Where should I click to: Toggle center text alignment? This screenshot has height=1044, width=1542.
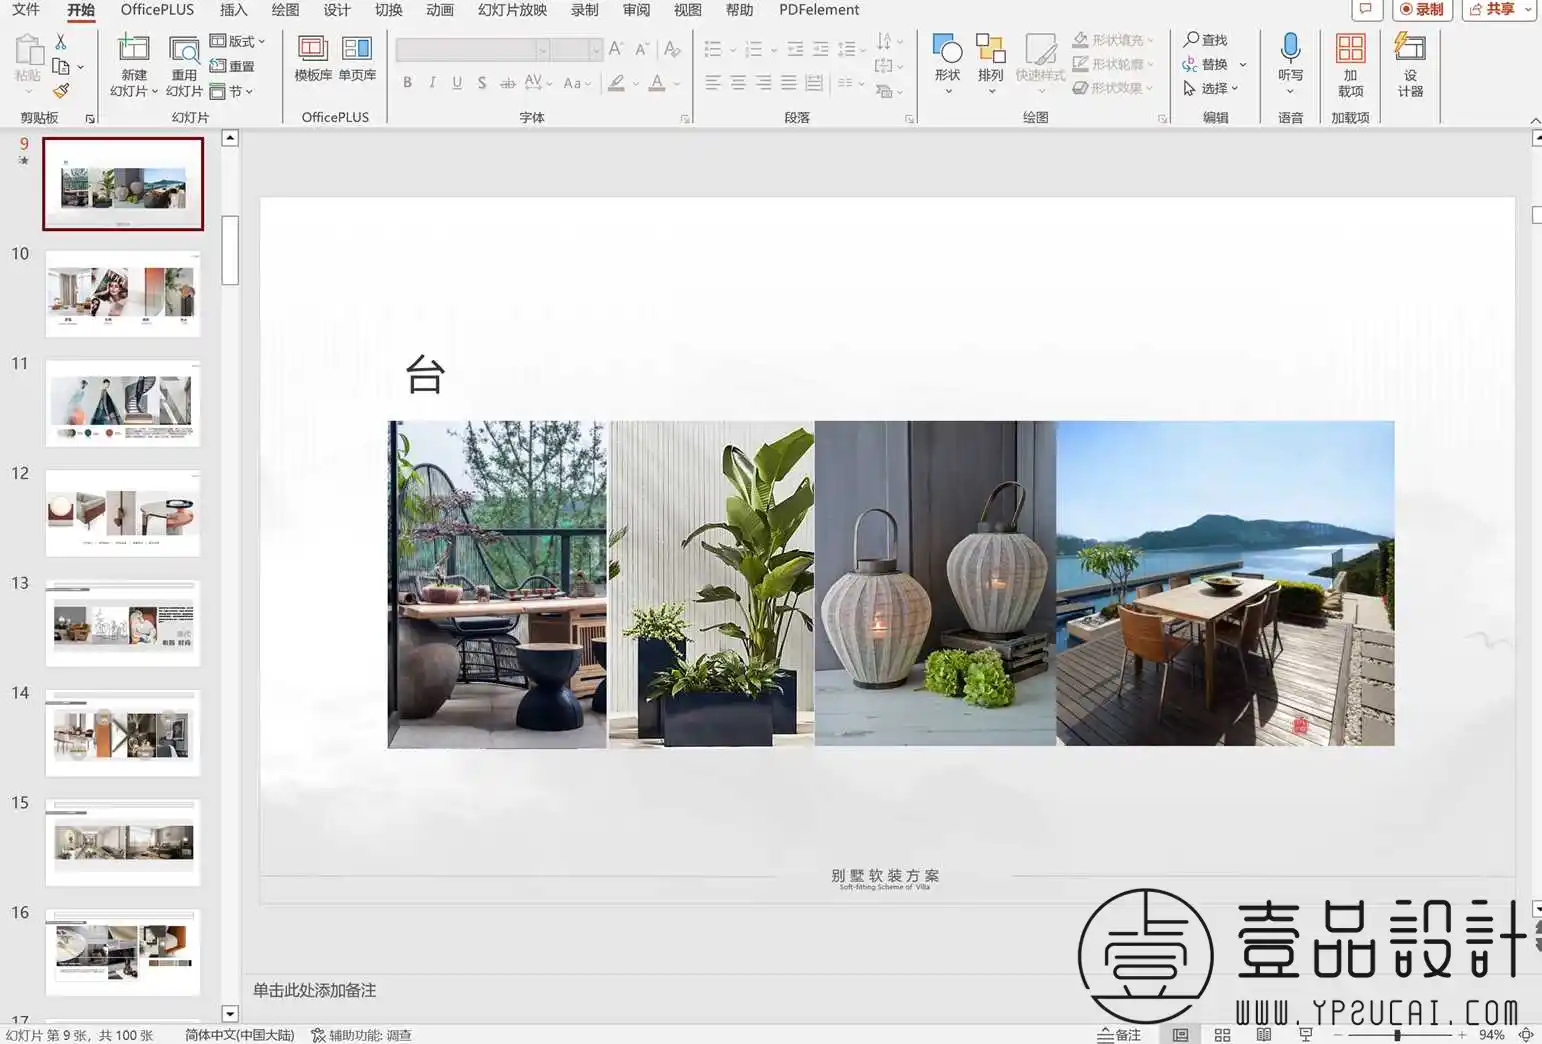pyautogui.click(x=738, y=83)
